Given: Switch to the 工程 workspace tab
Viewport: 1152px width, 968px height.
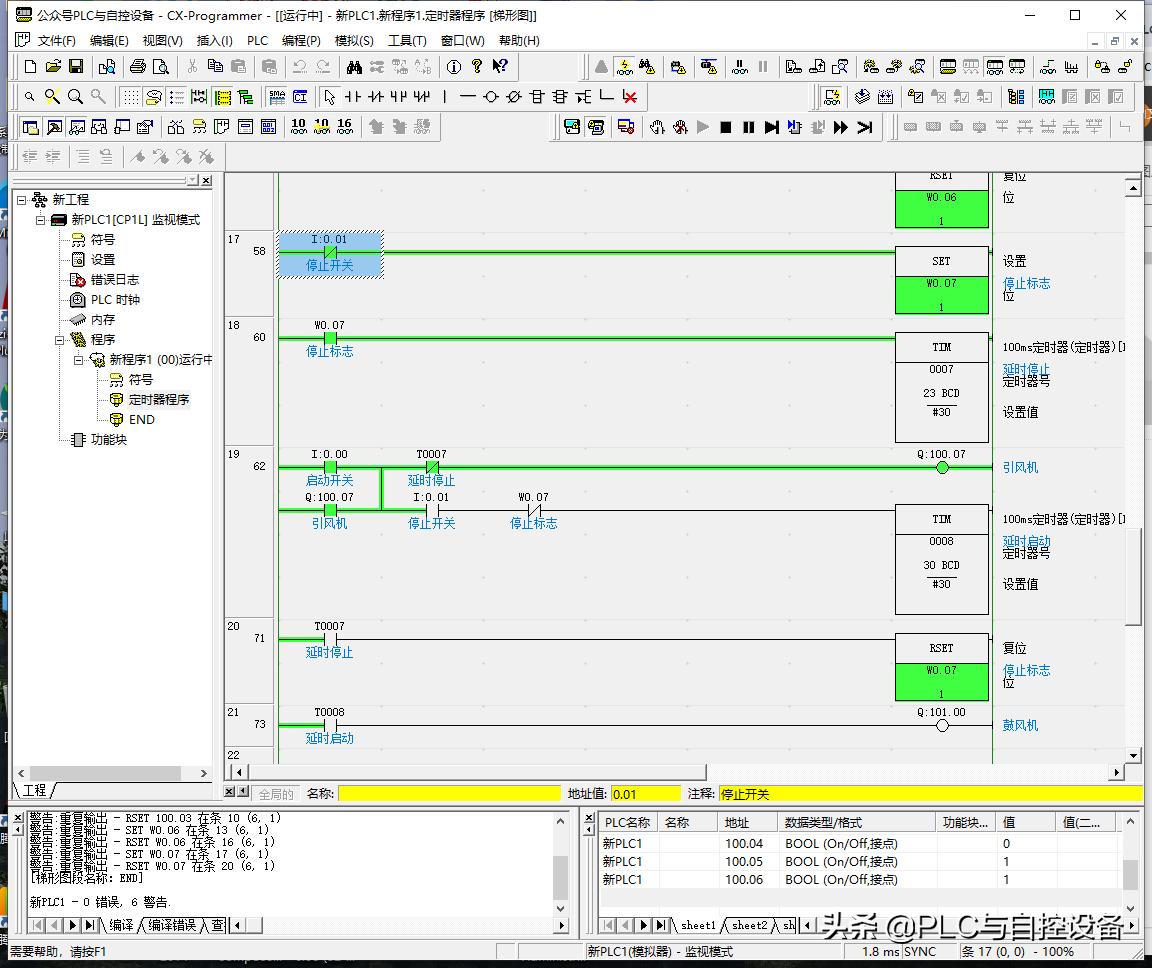Looking at the screenshot, I should (34, 790).
